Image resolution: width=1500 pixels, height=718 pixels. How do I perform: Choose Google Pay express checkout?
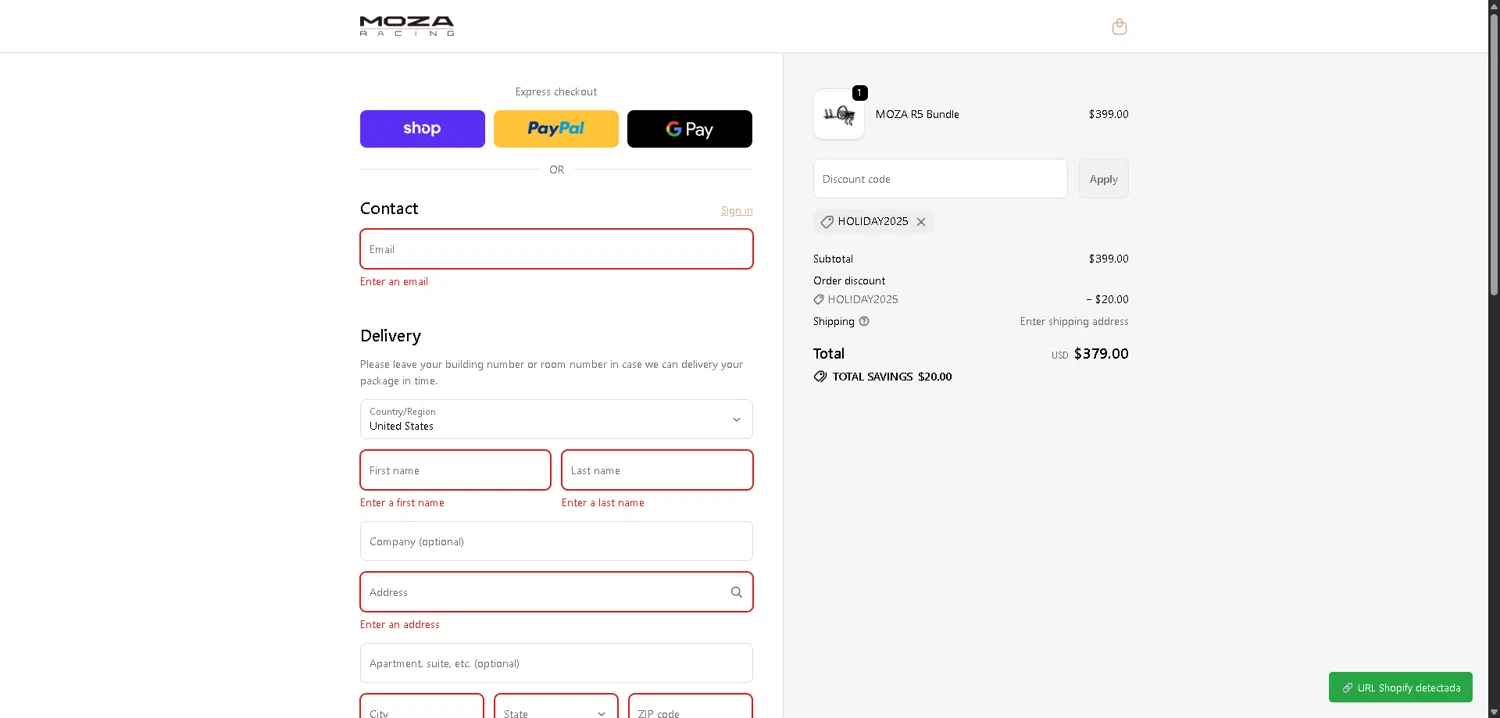click(x=690, y=129)
